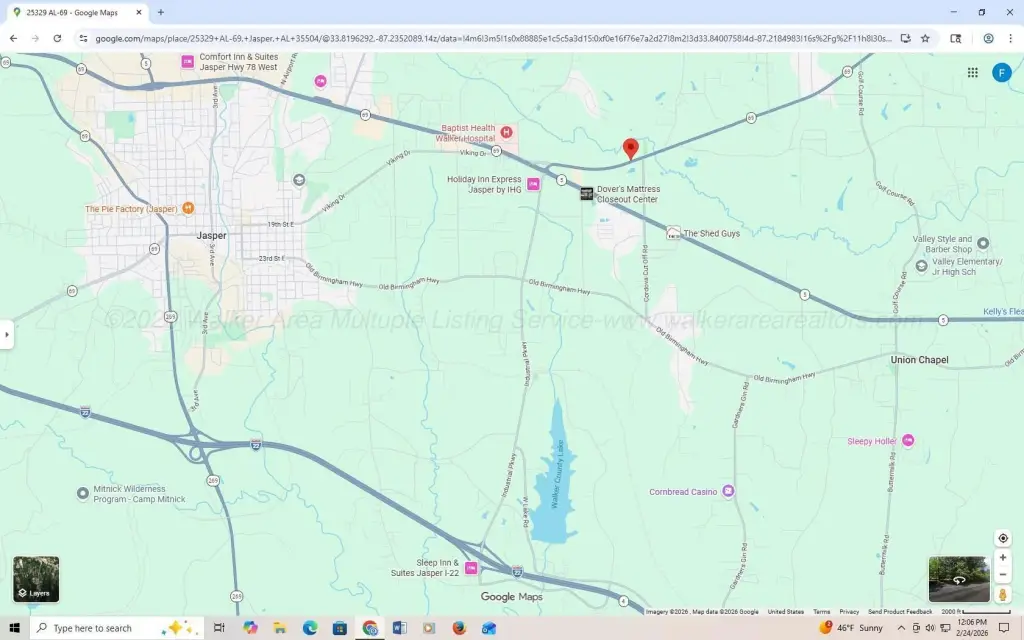
Task: Click Baptist Health Walker Hospital marker
Action: click(x=507, y=133)
